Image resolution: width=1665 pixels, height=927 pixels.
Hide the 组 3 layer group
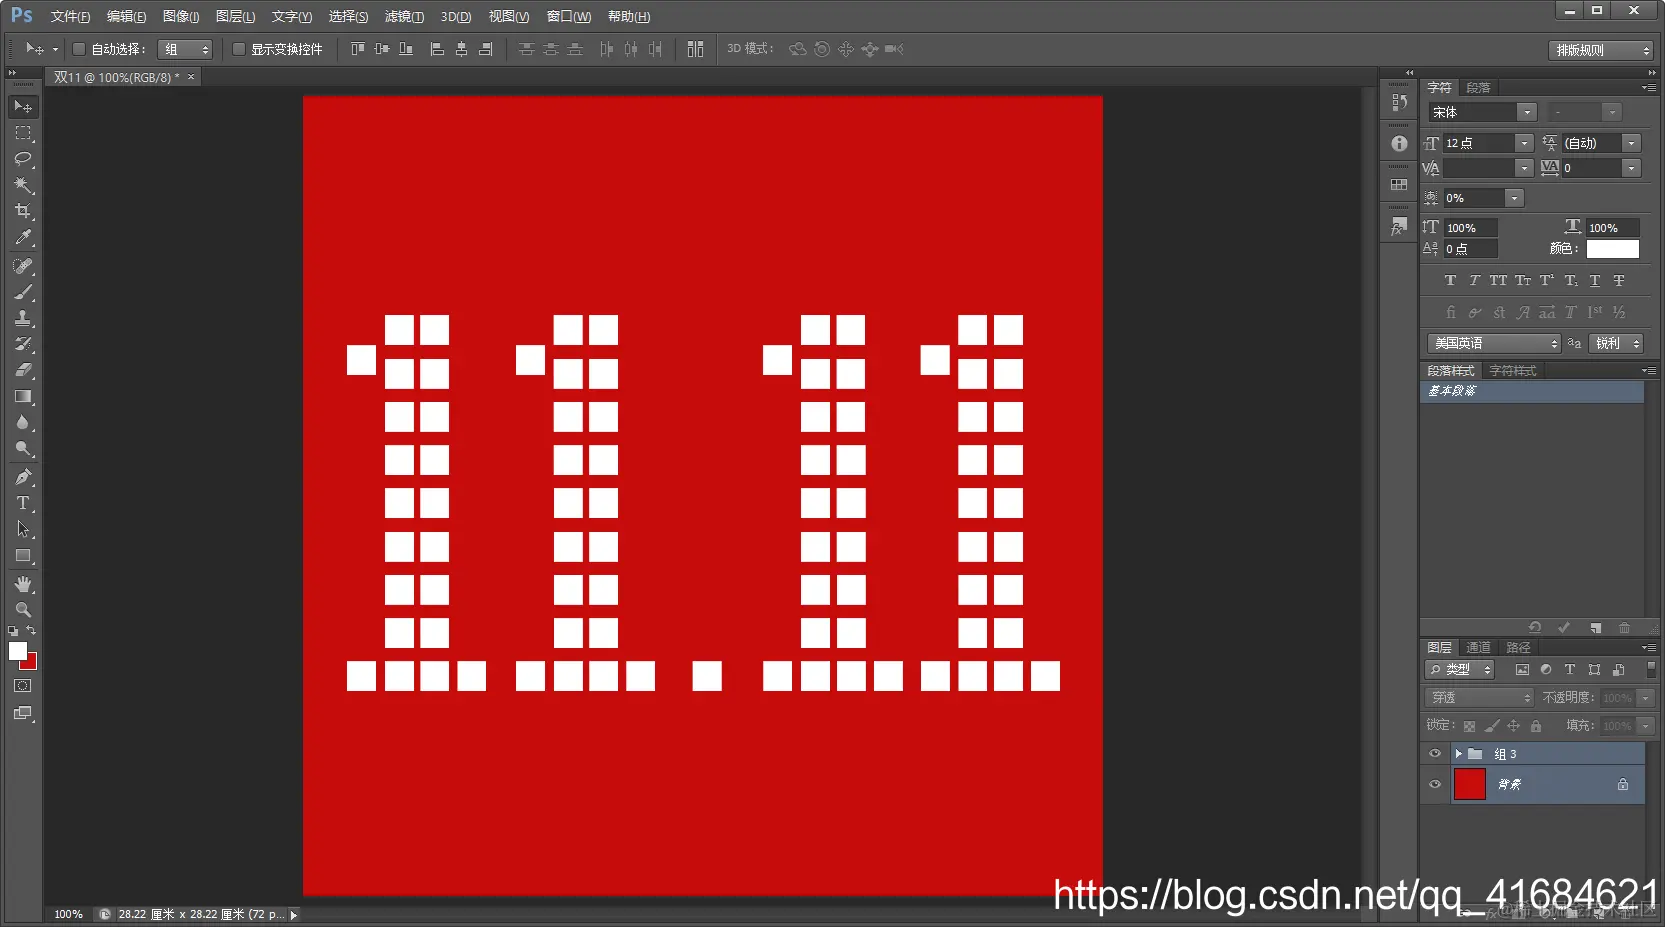pyautogui.click(x=1435, y=754)
